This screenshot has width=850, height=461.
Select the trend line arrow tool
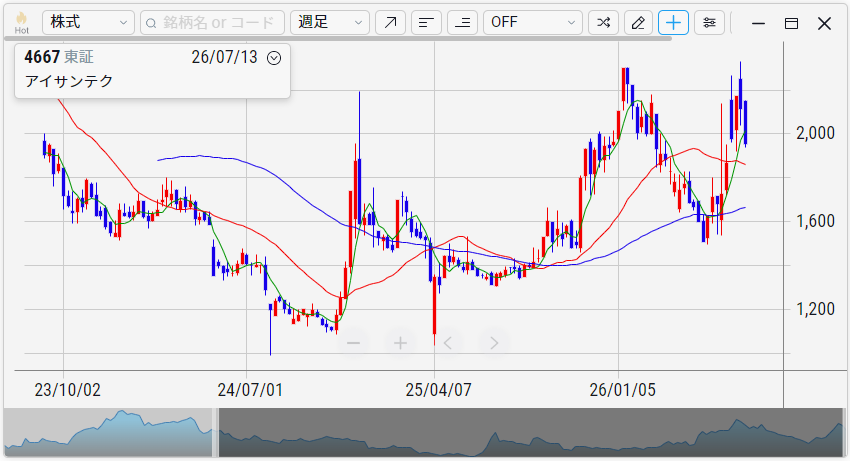390,22
